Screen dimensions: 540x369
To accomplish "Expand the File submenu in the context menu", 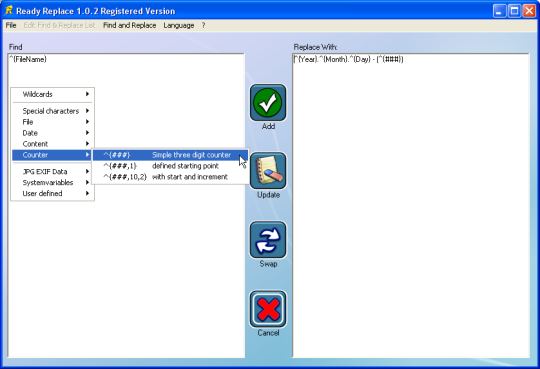I will pyautogui.click(x=52, y=122).
